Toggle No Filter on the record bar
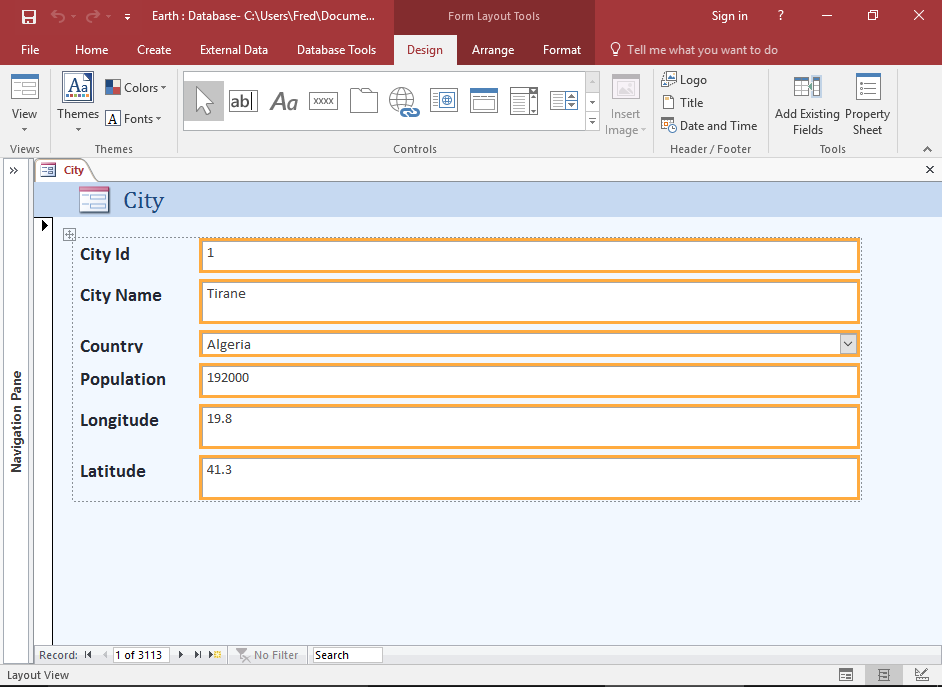 (x=267, y=654)
